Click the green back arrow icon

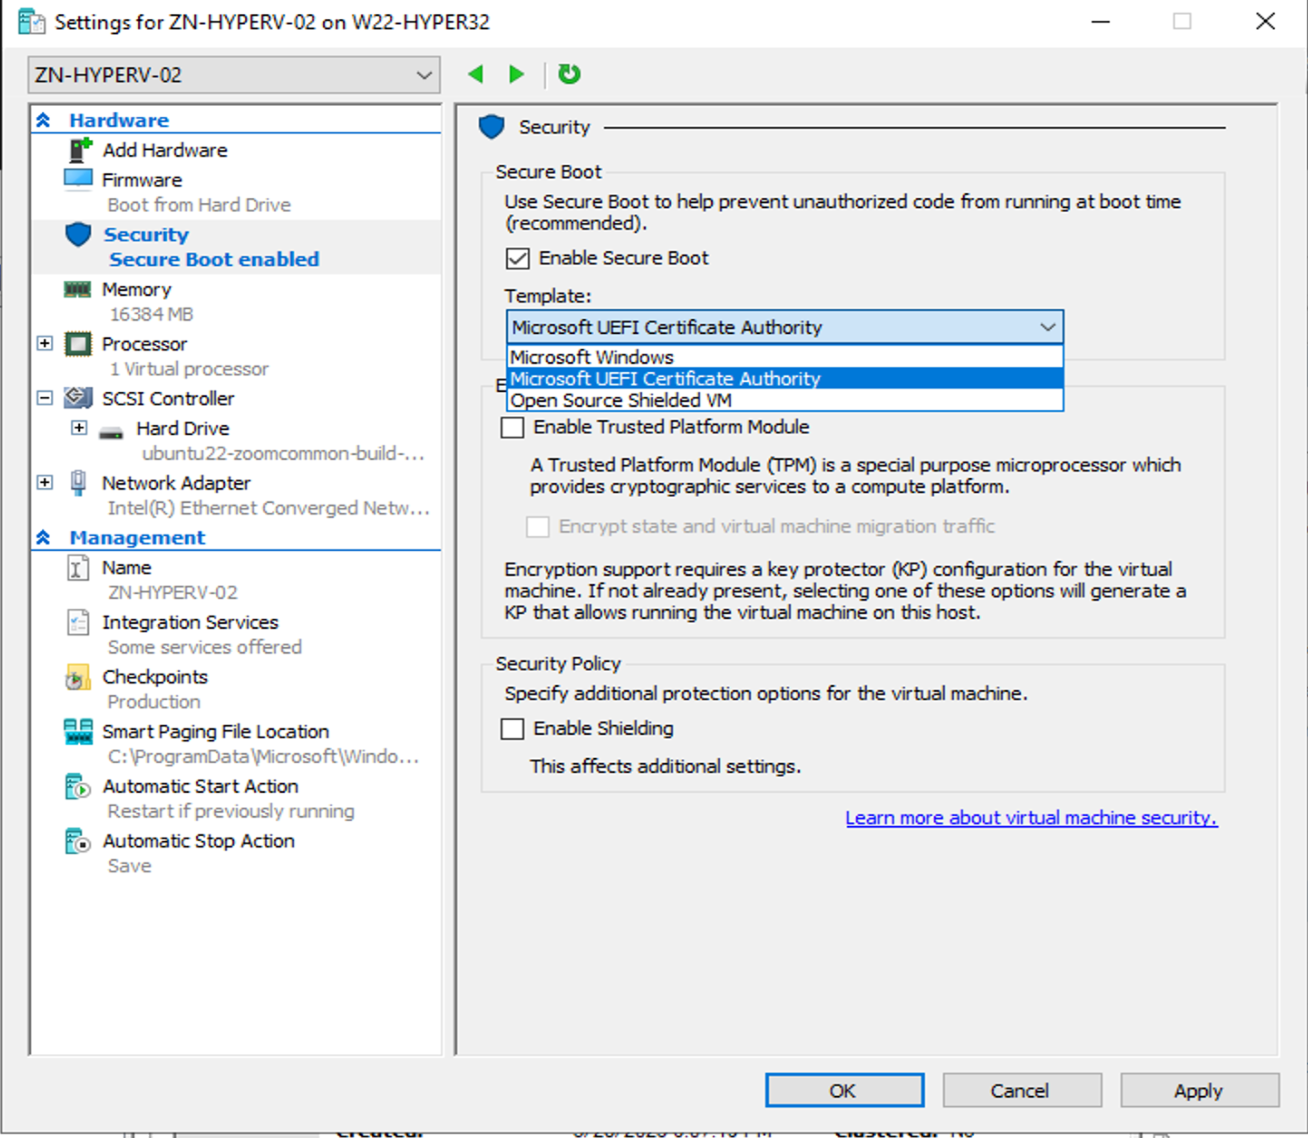(x=476, y=74)
